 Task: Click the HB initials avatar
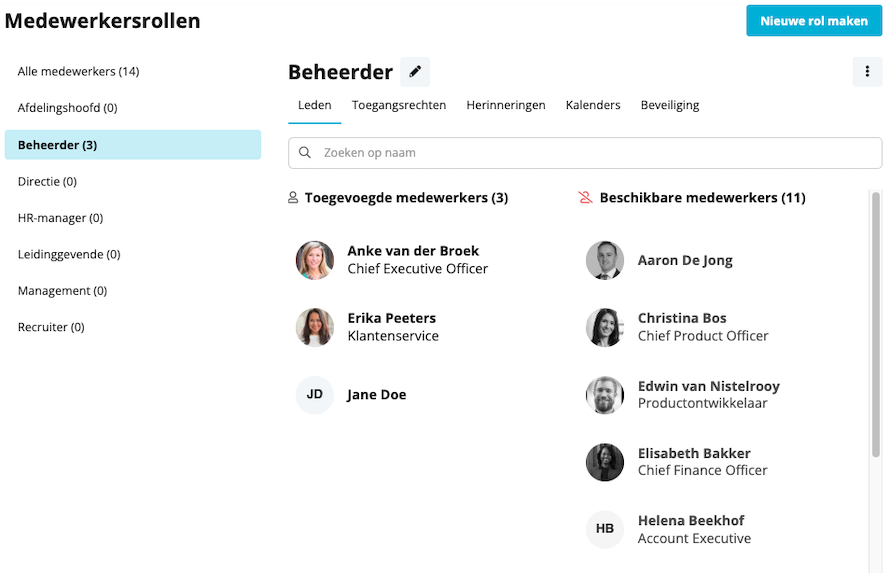605,529
